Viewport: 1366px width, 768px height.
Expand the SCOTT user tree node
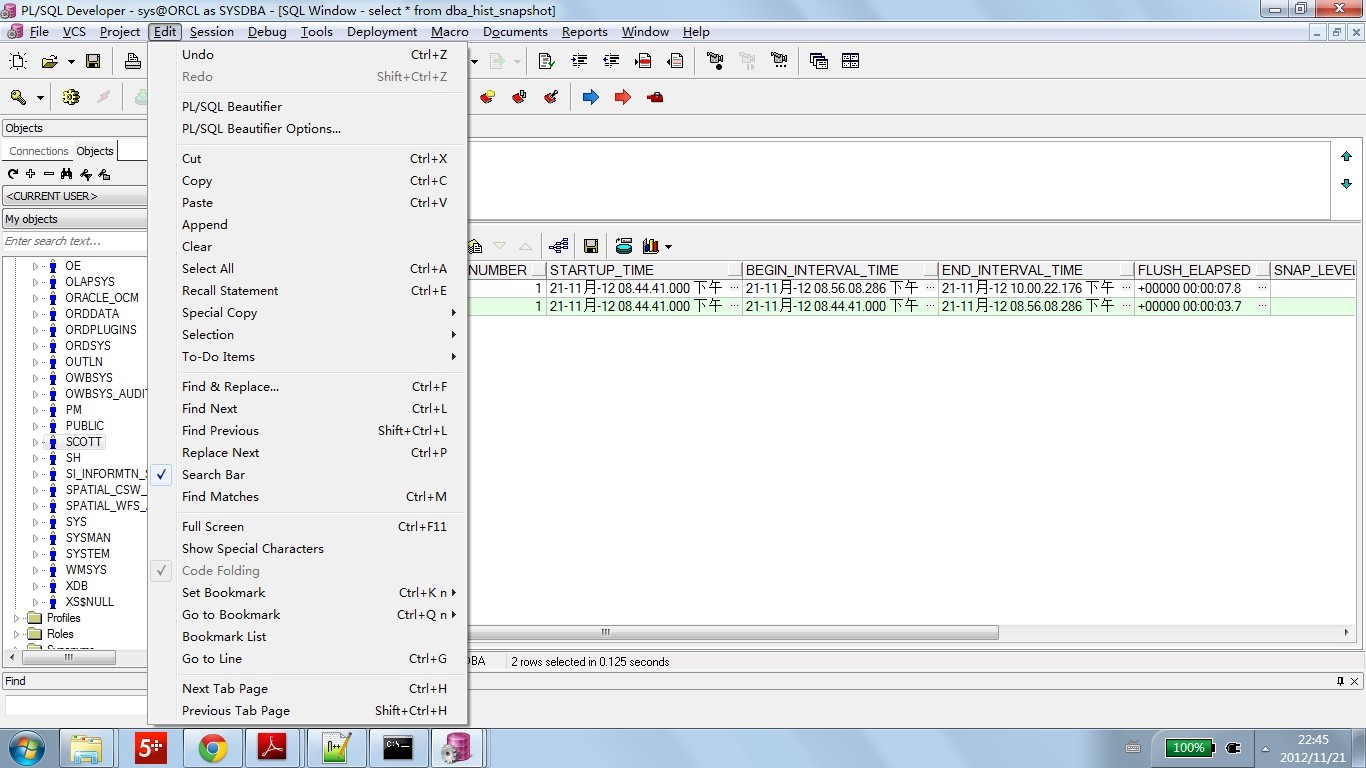click(35, 442)
